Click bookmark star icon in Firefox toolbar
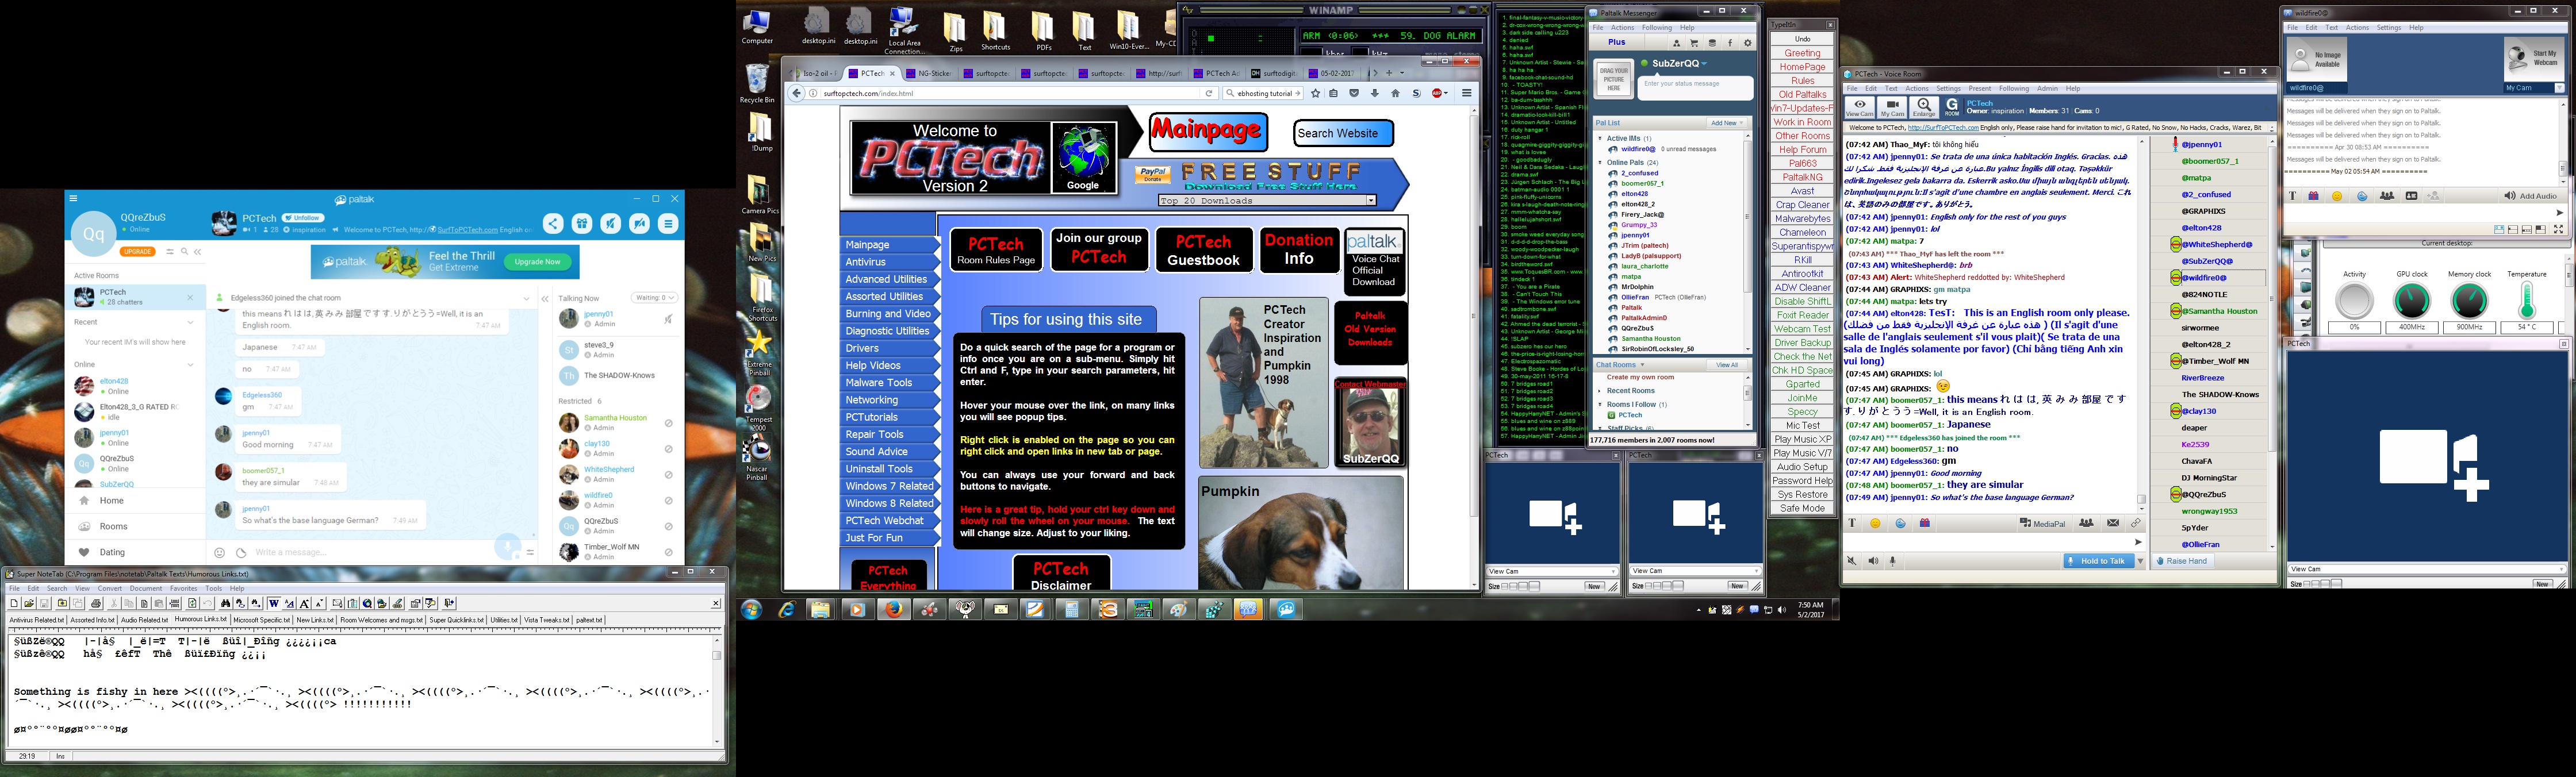The height and width of the screenshot is (777, 2576). (1315, 93)
